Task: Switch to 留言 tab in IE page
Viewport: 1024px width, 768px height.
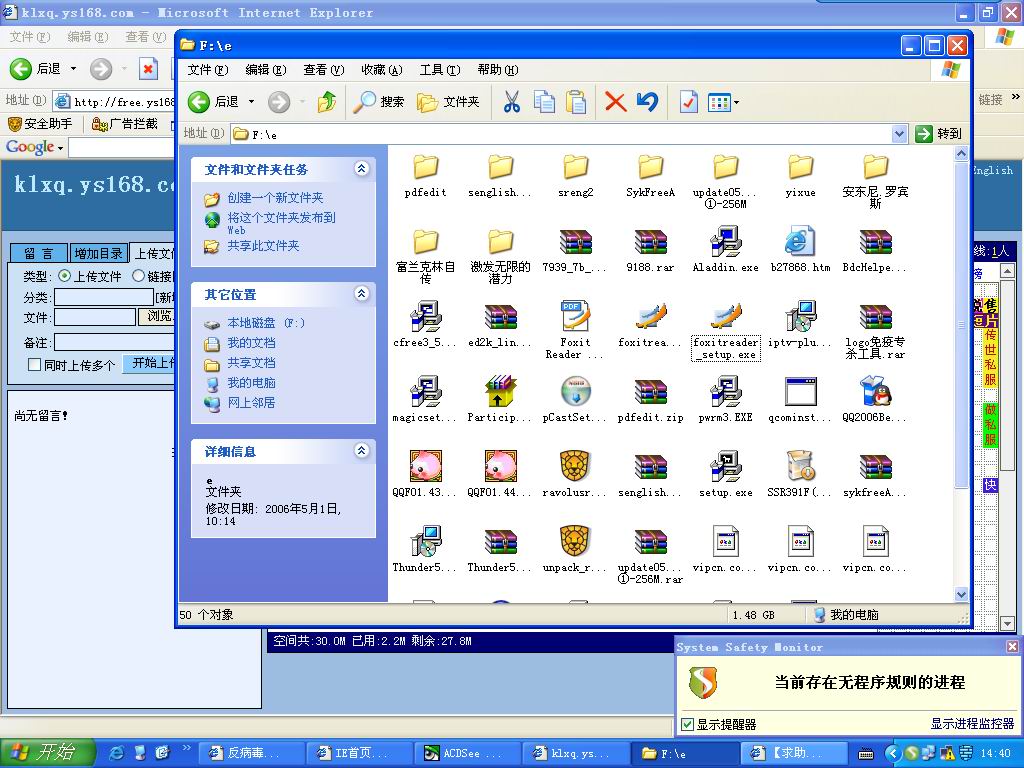Action: tap(39, 253)
